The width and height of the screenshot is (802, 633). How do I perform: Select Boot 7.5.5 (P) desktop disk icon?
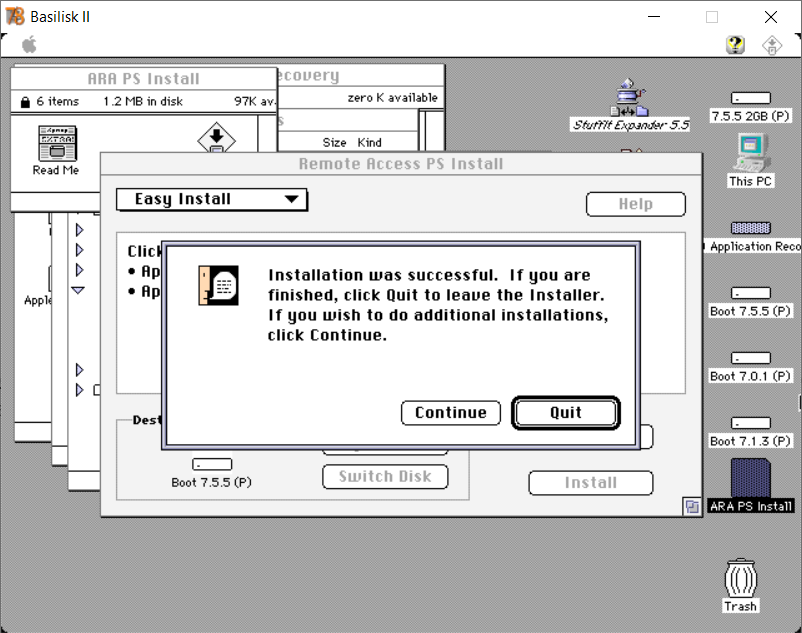[x=750, y=293]
